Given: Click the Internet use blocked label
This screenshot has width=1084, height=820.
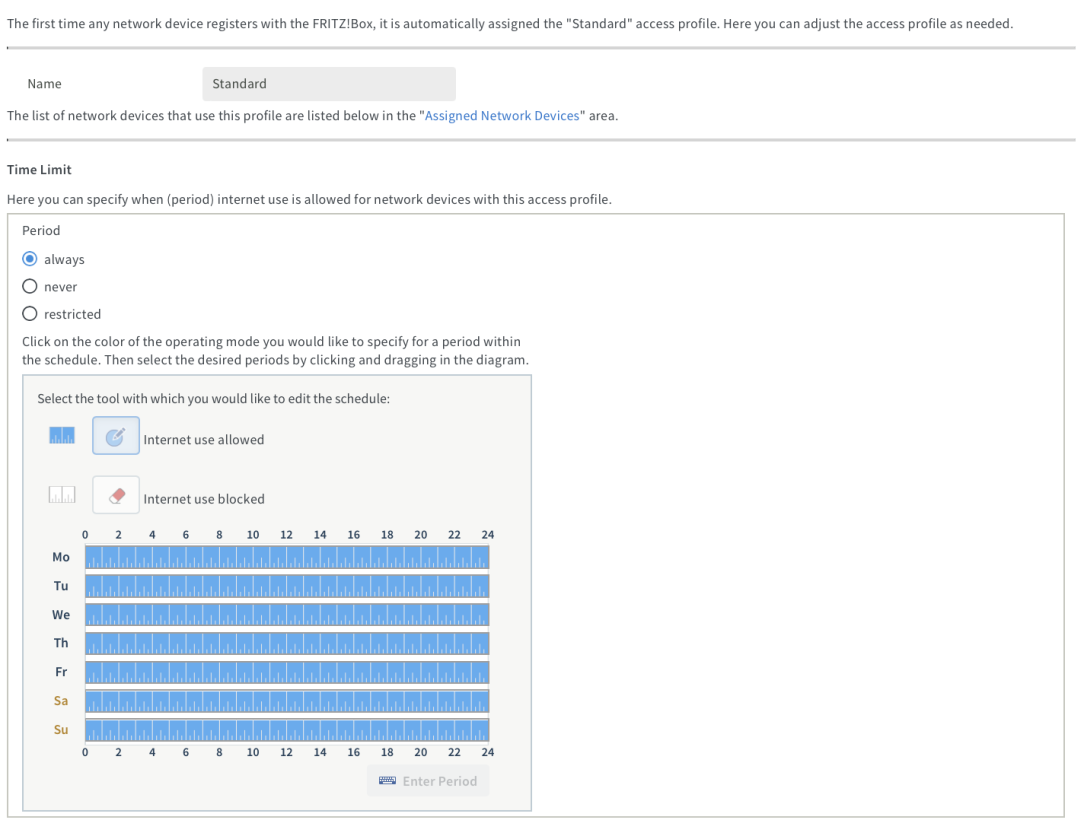Looking at the screenshot, I should 204,499.
